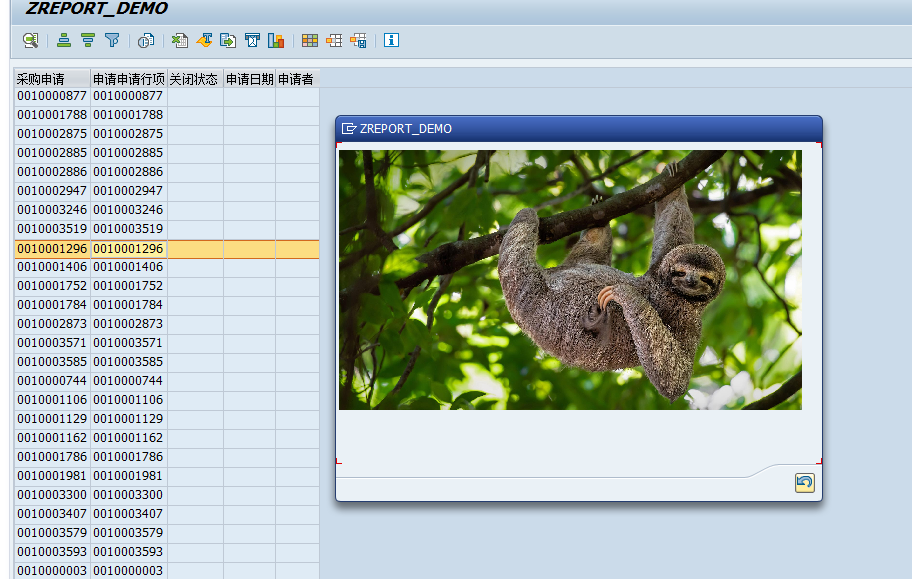Open the Set Filter funnel icon
This screenshot has width=912, height=579.
pyautogui.click(x=112, y=40)
